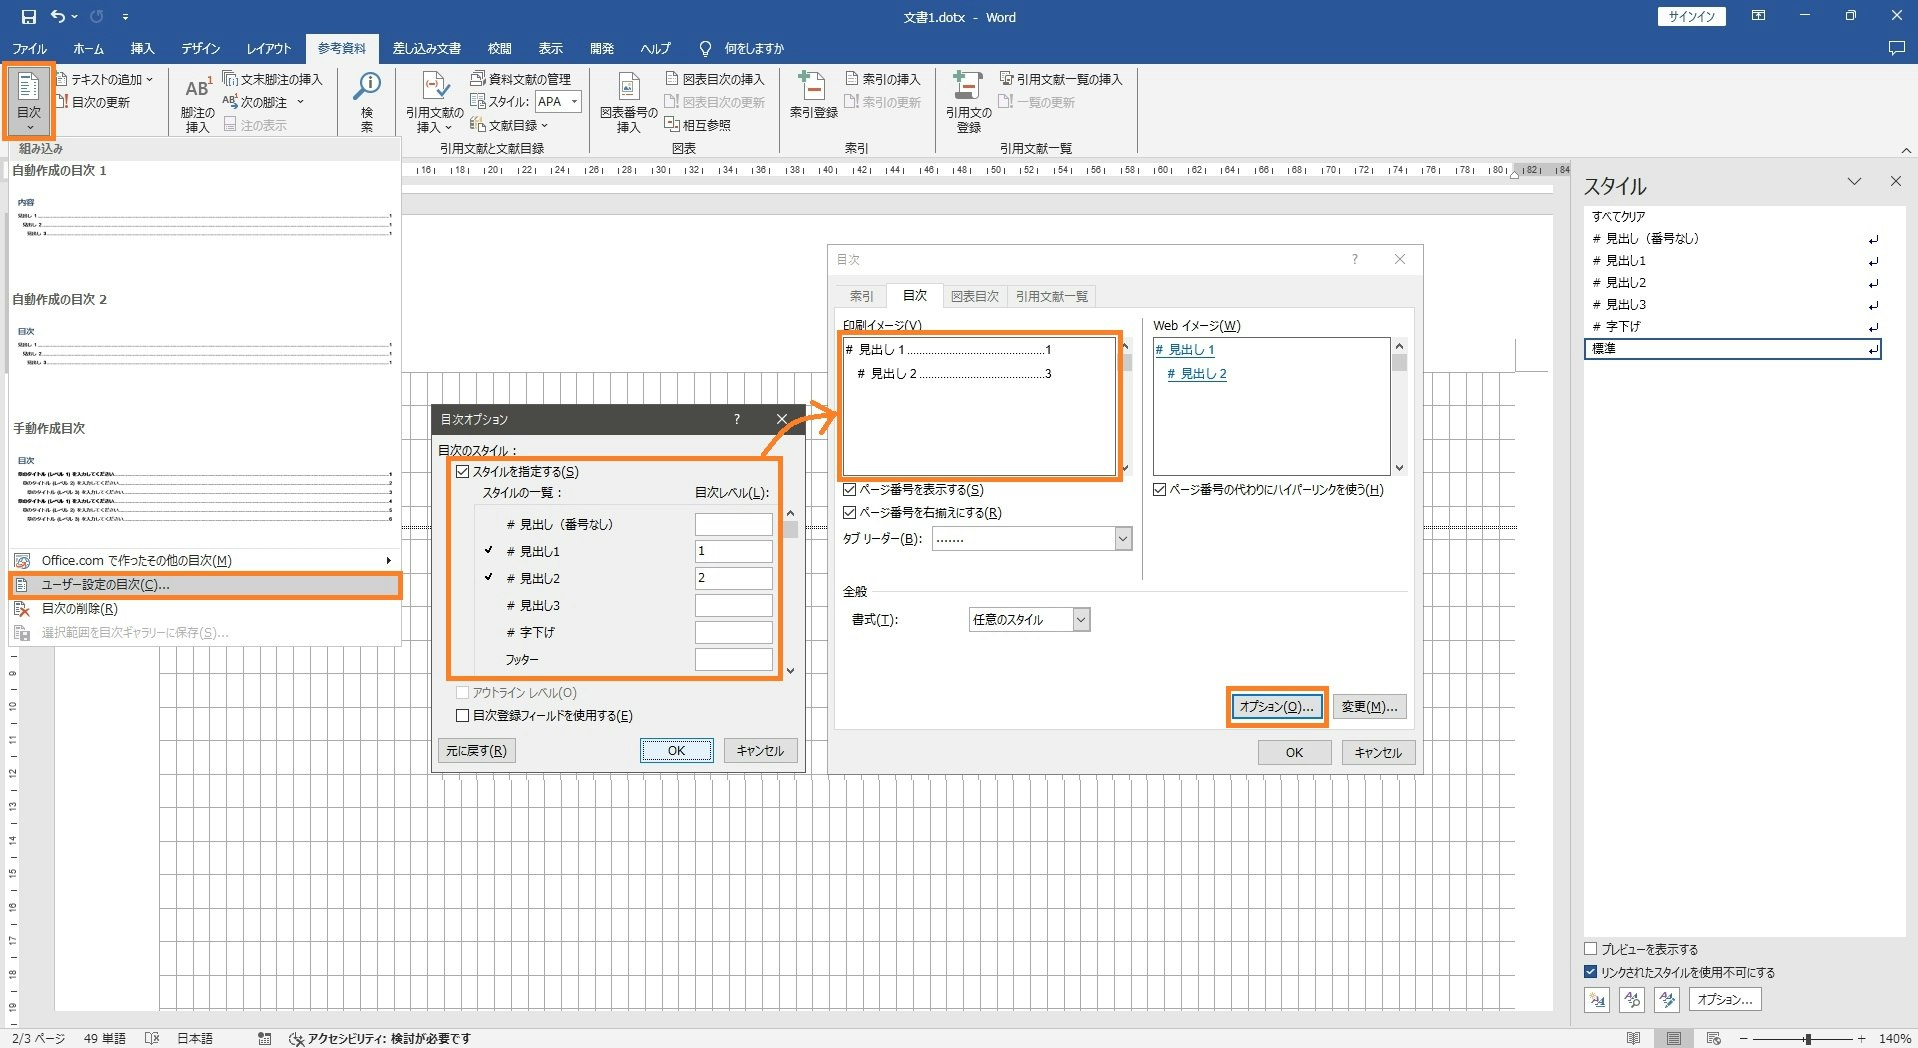Click サインイン sign-in button
Image resolution: width=1918 pixels, height=1048 pixels.
pos(1692,16)
